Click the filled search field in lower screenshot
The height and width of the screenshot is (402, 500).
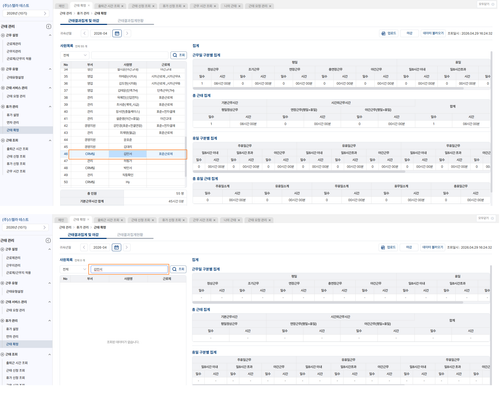coord(129,269)
